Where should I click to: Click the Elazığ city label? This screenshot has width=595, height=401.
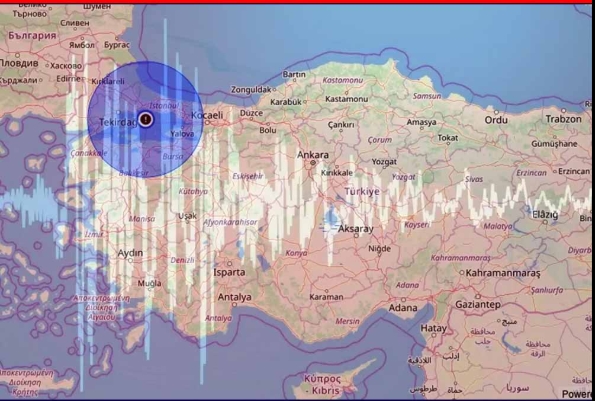point(545,215)
